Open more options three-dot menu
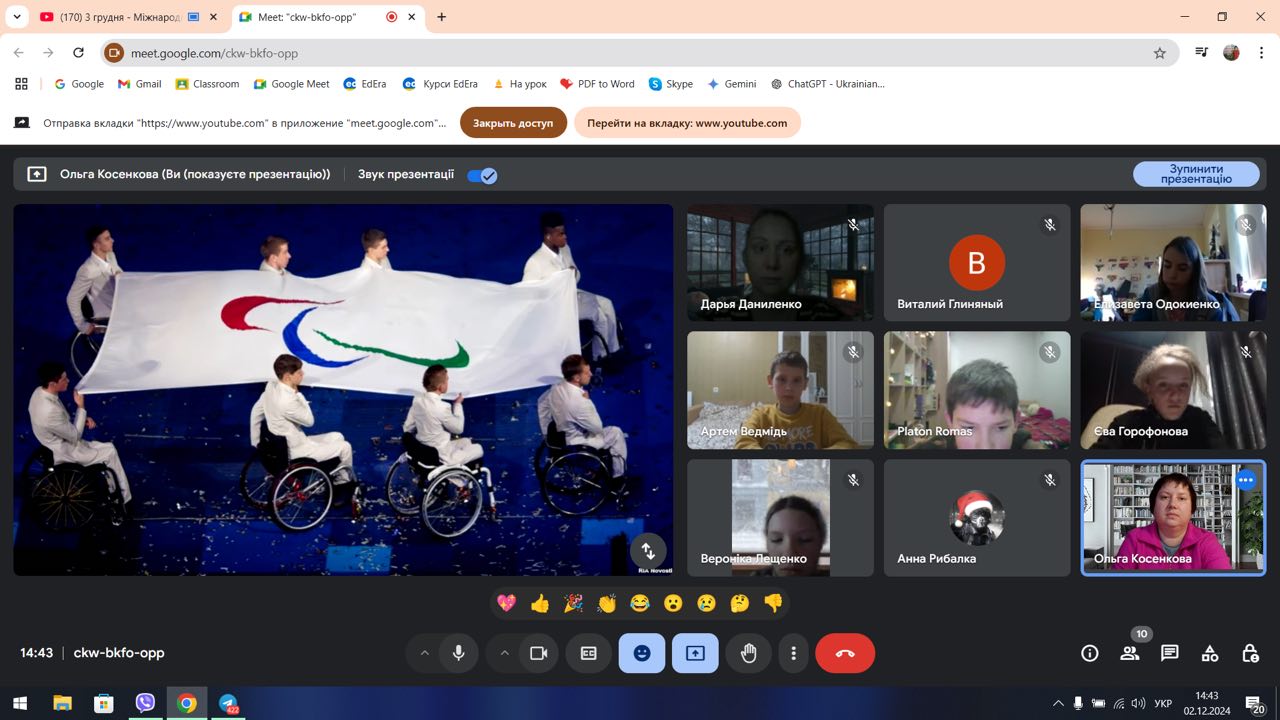 pos(794,653)
